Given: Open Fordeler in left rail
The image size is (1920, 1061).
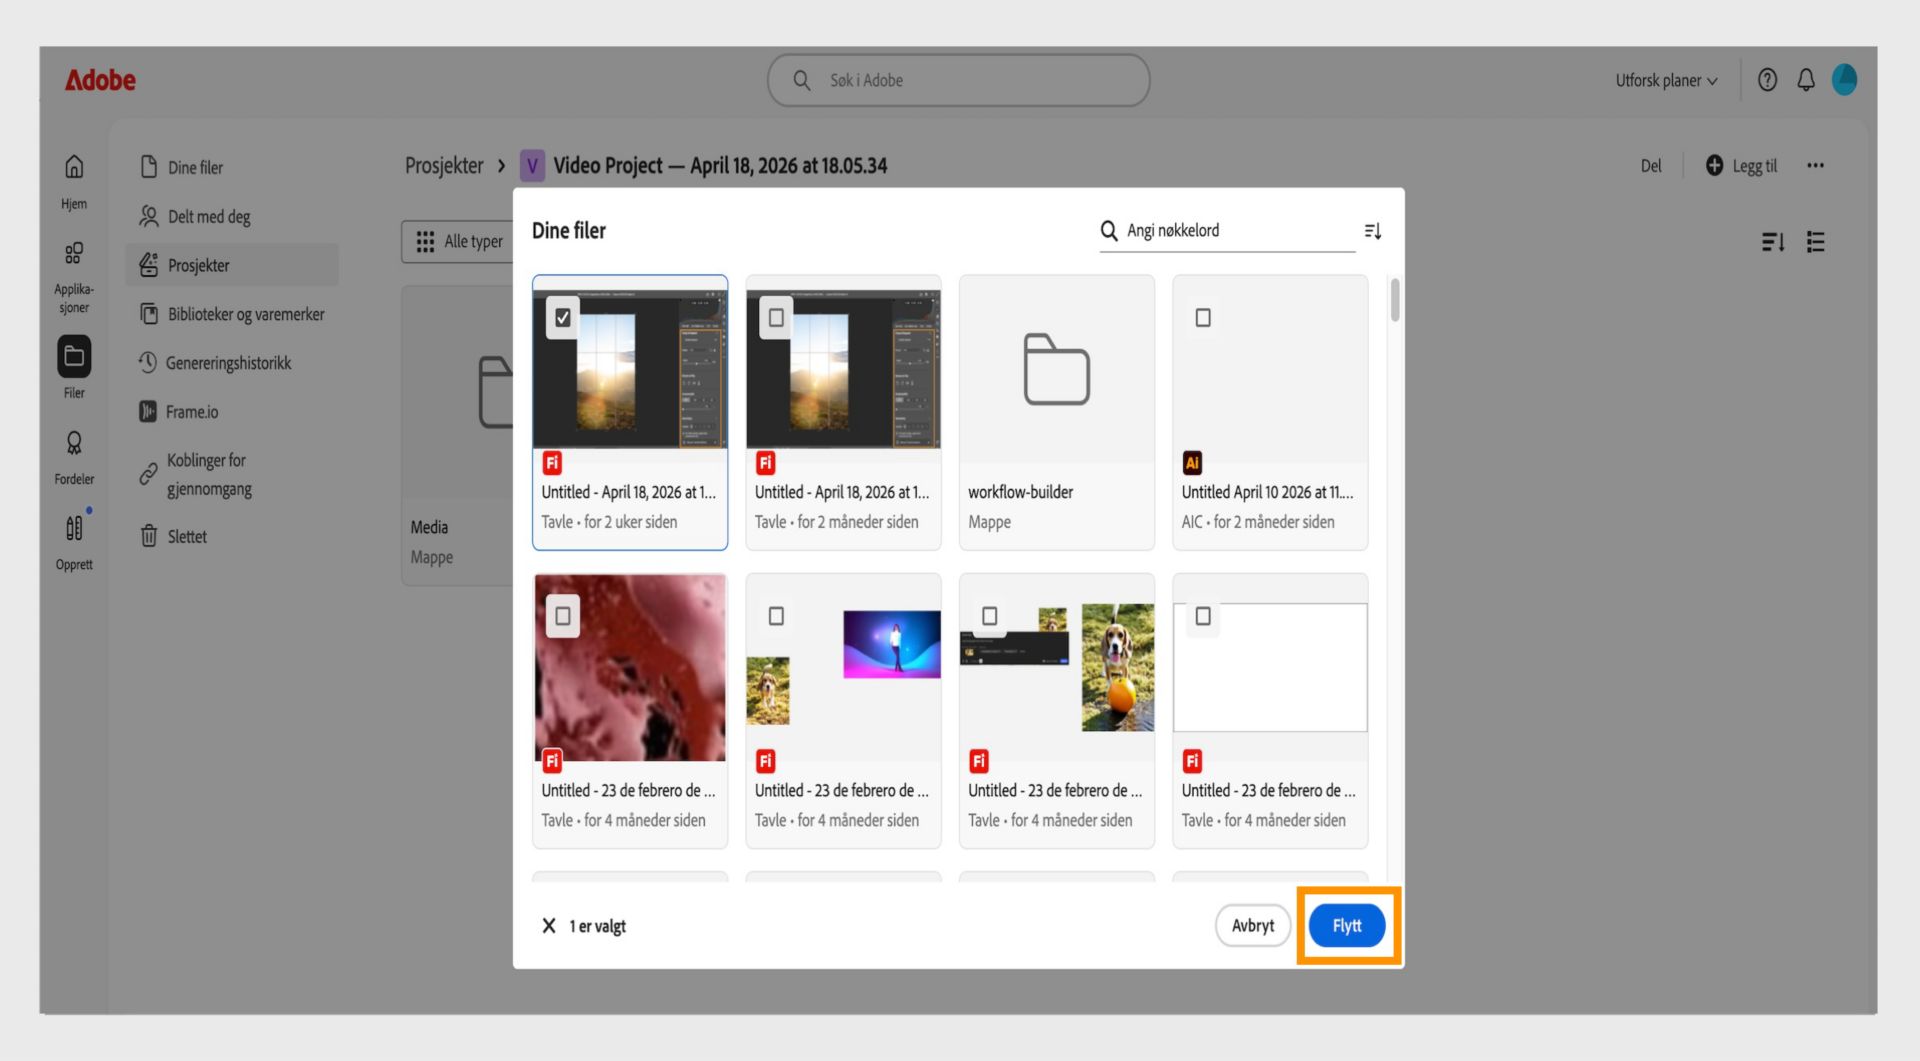Looking at the screenshot, I should [x=74, y=457].
